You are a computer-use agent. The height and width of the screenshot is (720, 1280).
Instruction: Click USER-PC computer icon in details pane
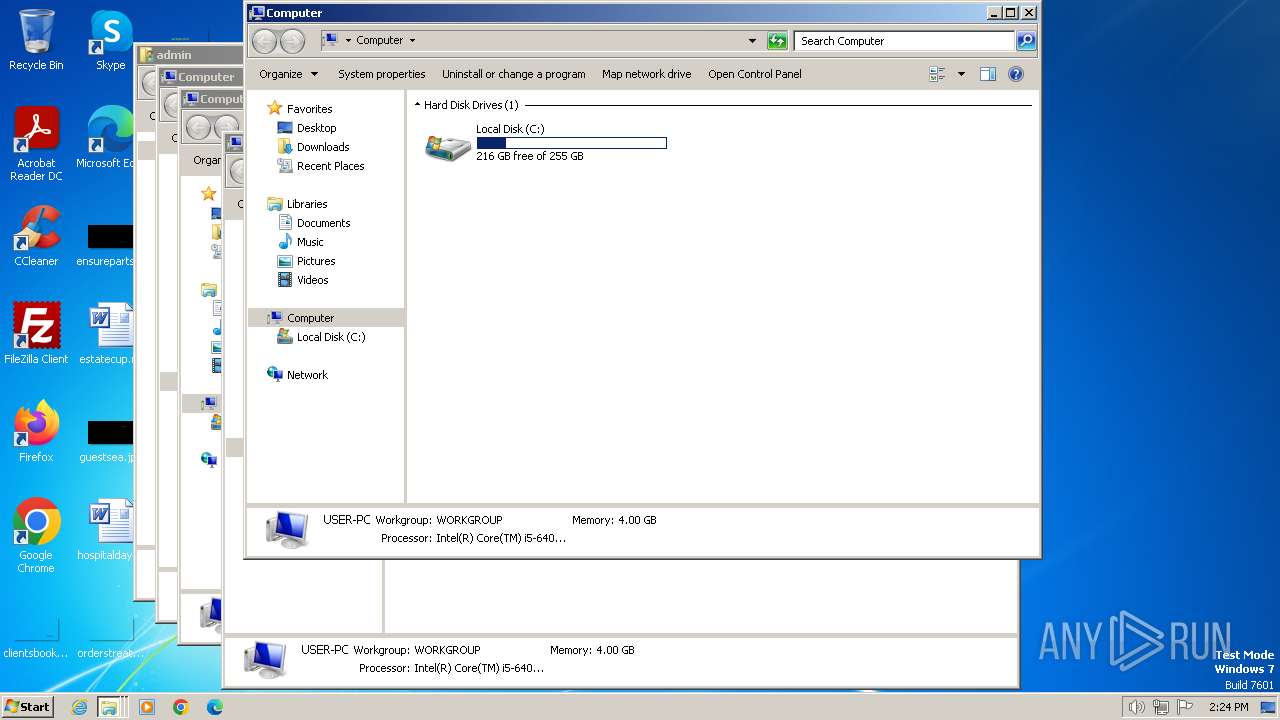(x=287, y=529)
